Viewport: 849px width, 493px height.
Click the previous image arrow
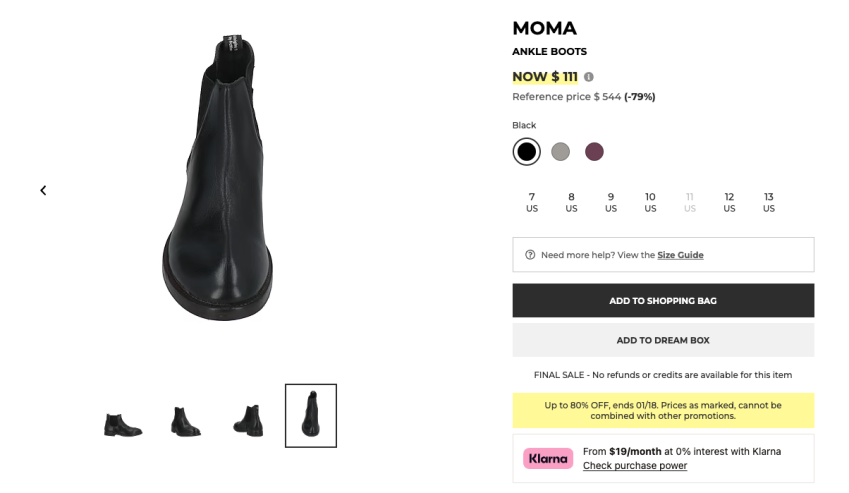(x=43, y=190)
